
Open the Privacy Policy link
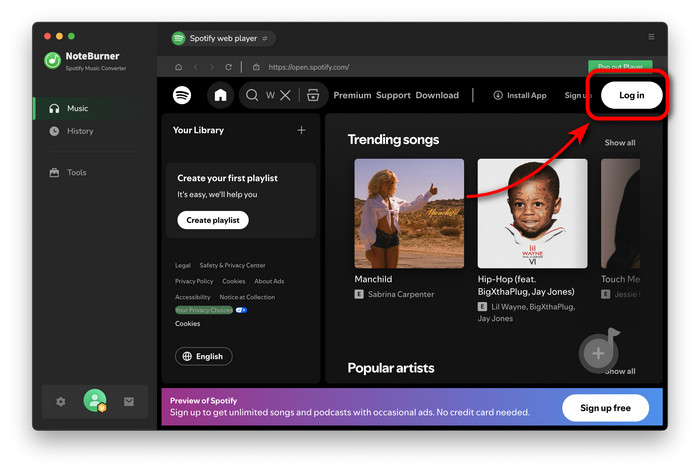pos(194,281)
